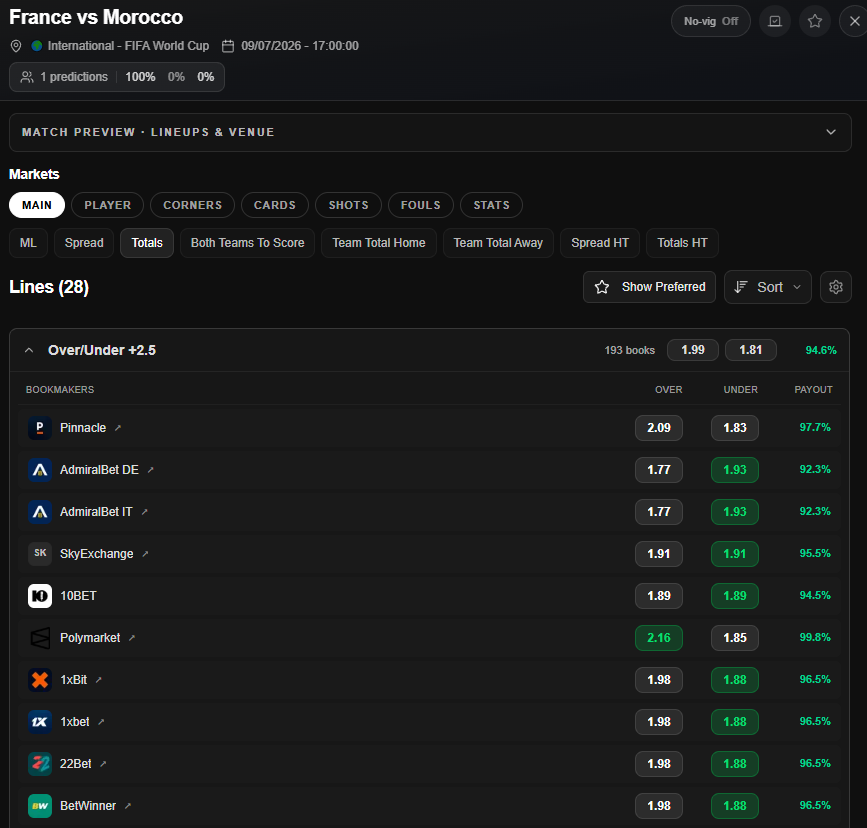Screen dimensions: 867x828
Task: Open 1xBit external link arrow
Action: [98, 680]
